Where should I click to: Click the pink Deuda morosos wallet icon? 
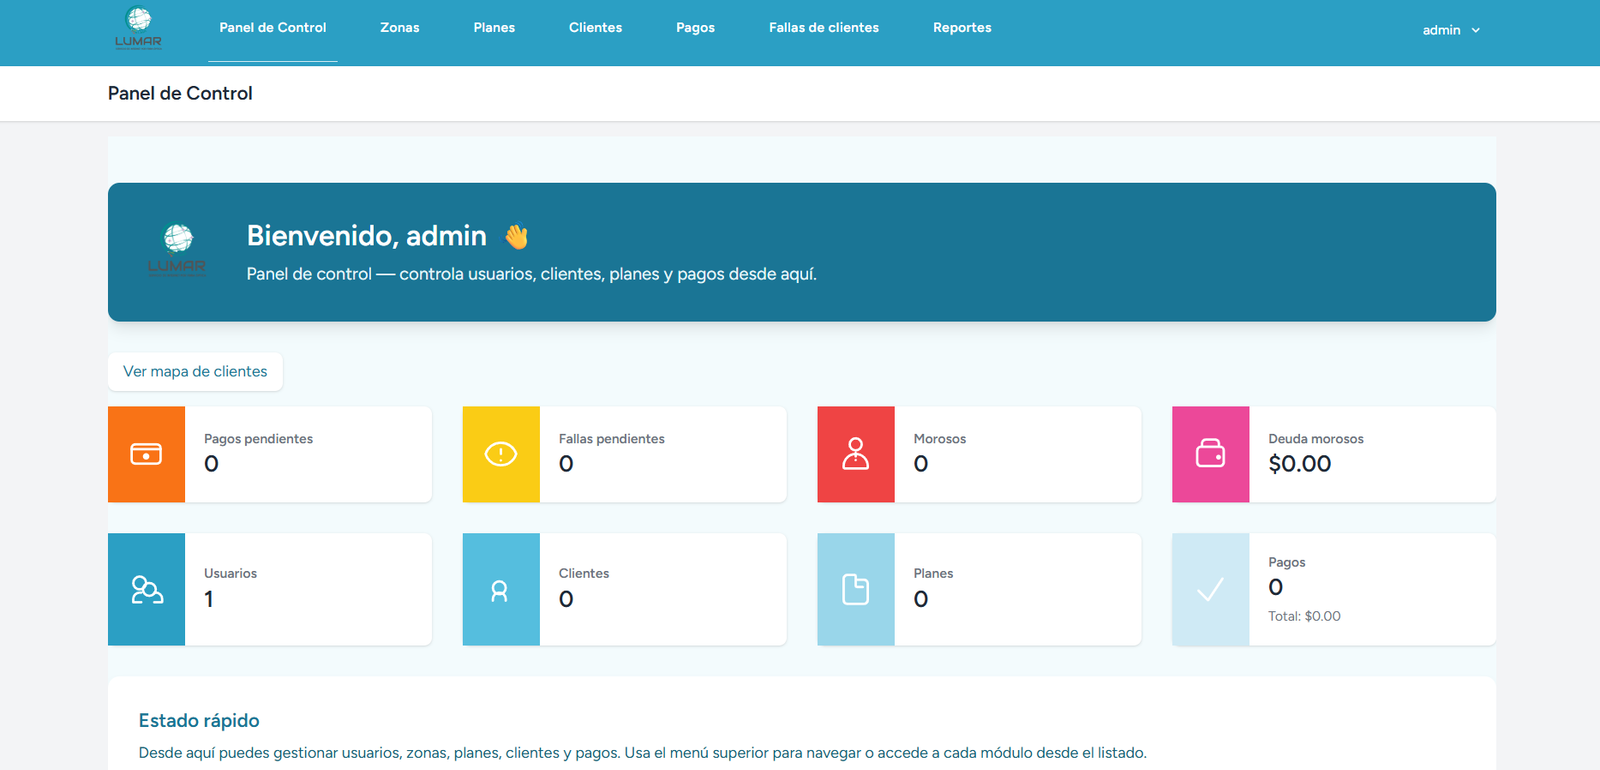point(1211,454)
